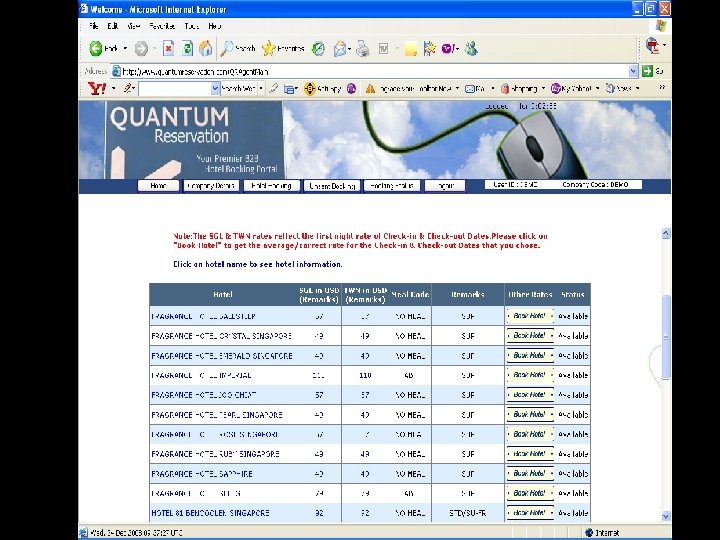Click the Mail envelope icon

point(340,49)
